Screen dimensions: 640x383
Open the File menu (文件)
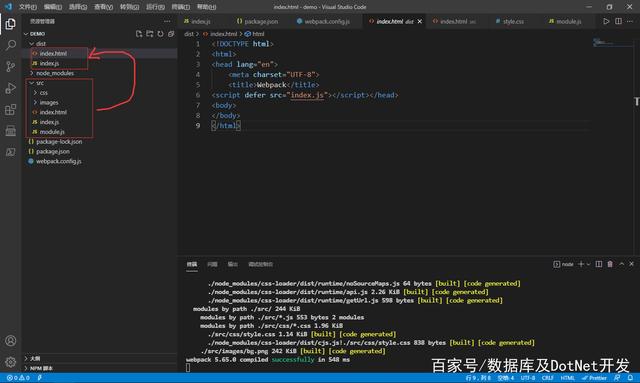click(28, 7)
